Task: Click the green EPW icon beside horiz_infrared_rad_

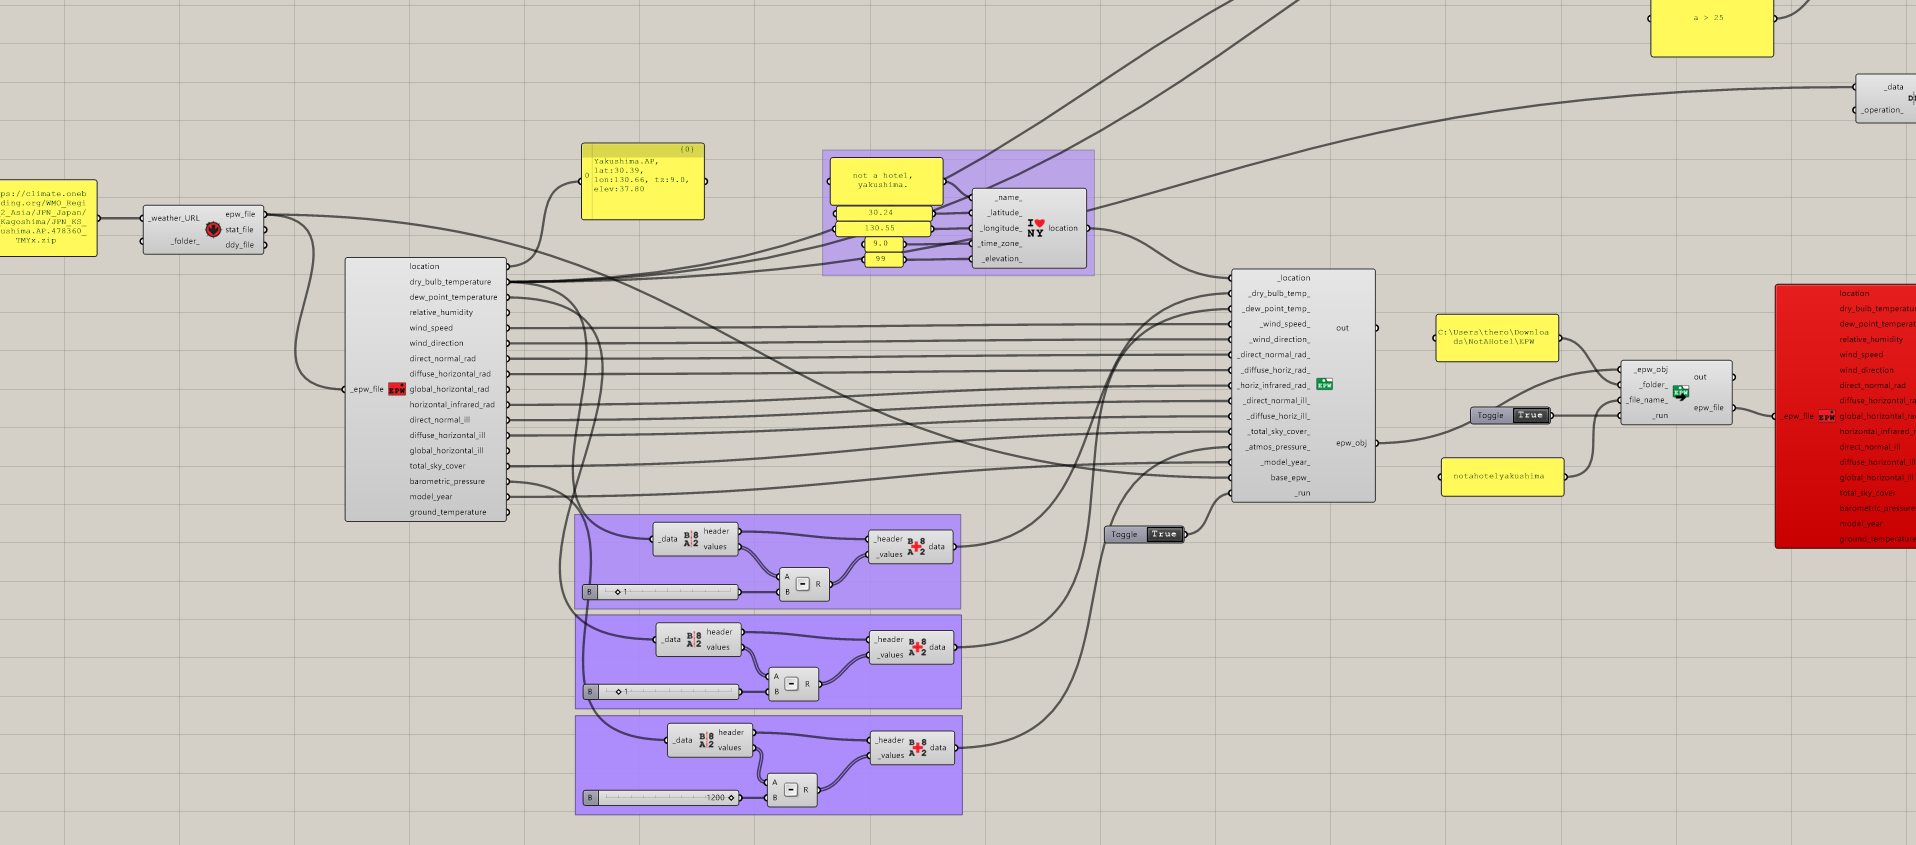Action: point(1324,384)
